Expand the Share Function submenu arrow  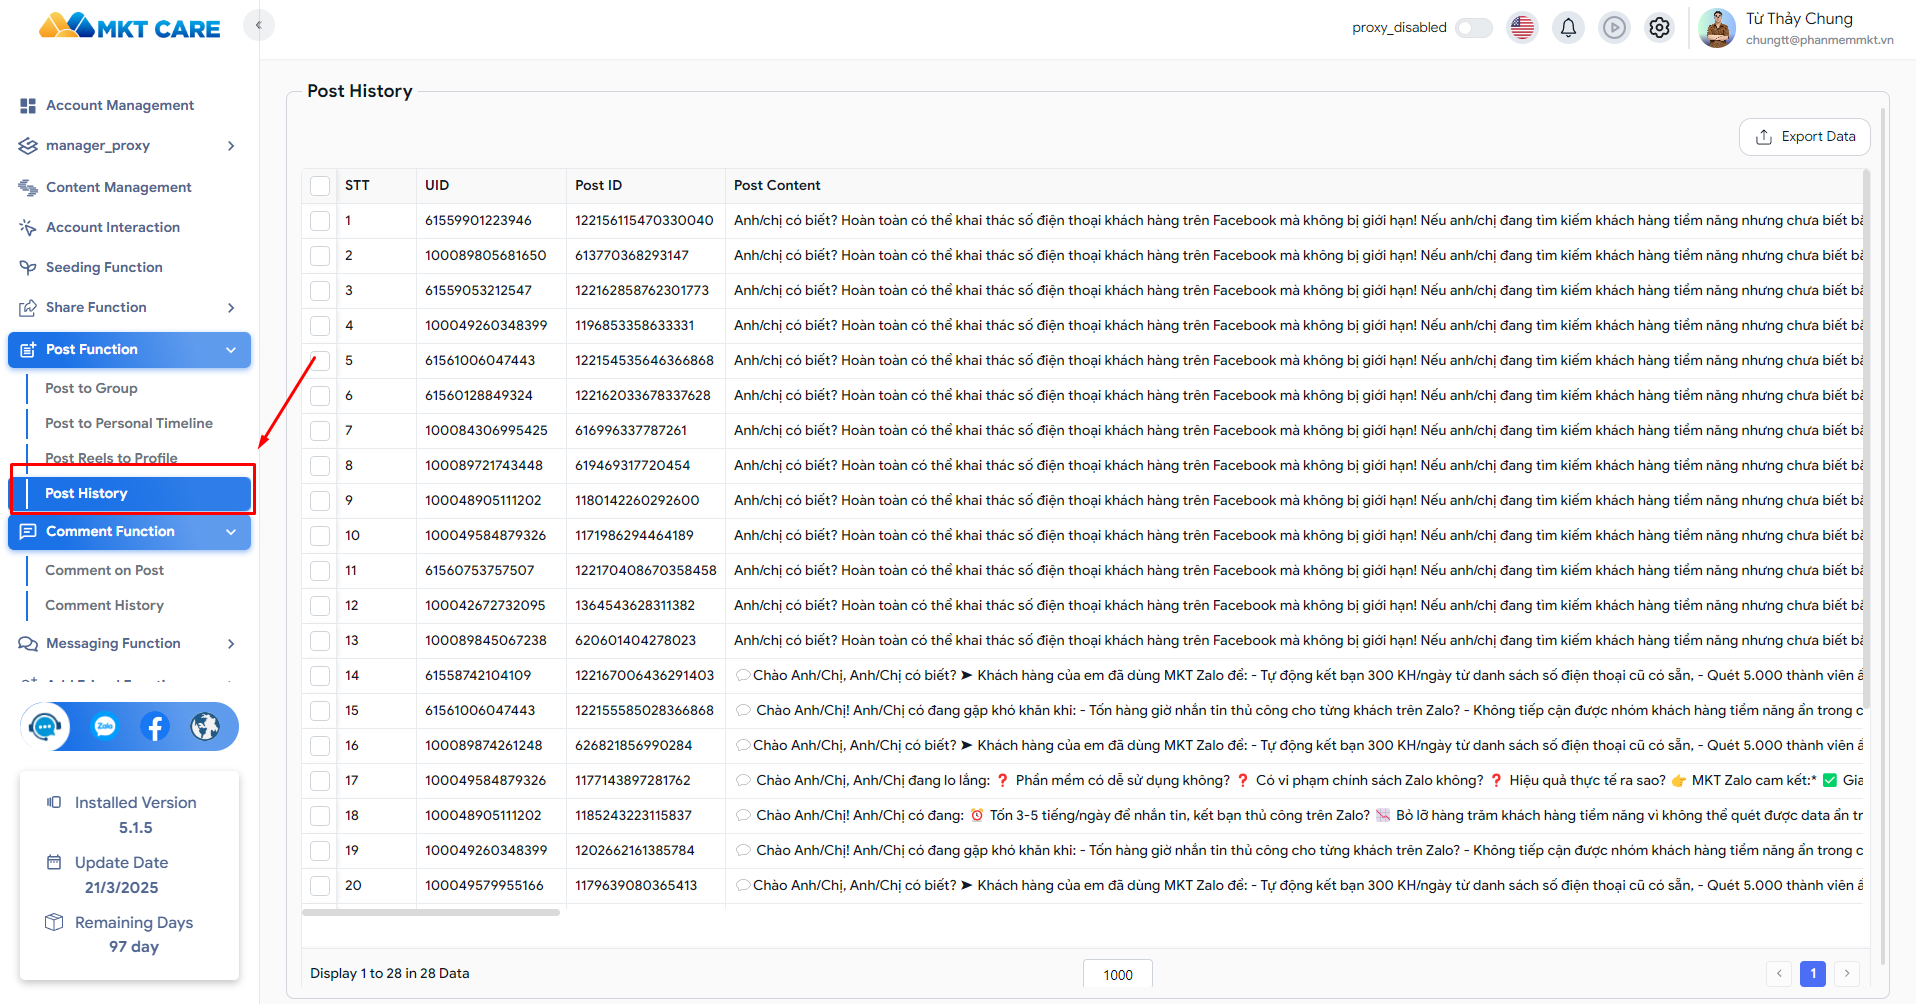[x=231, y=308]
